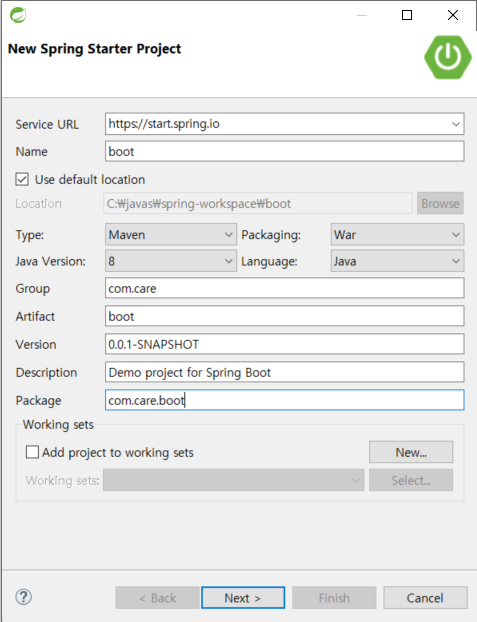Open the Packaging dropdown showing War
Image resolution: width=477 pixels, height=622 pixels.
click(x=397, y=234)
